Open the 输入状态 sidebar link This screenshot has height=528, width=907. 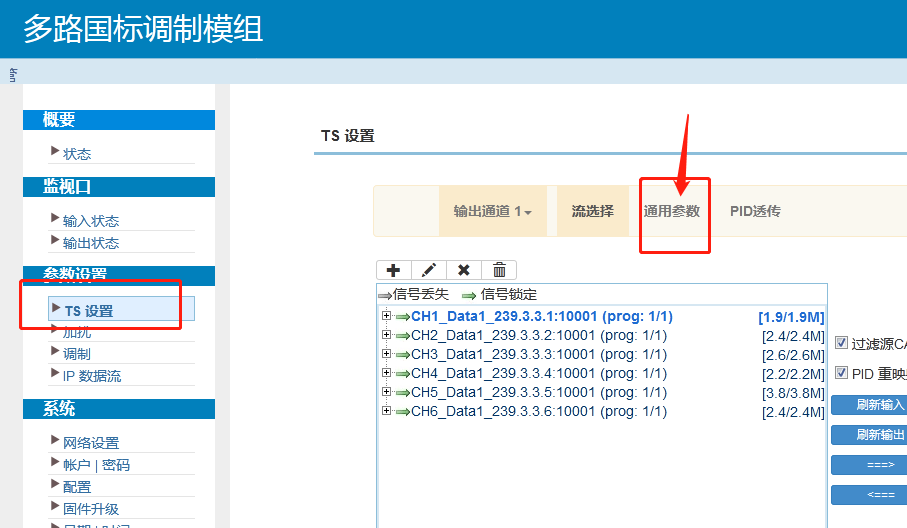(91, 221)
